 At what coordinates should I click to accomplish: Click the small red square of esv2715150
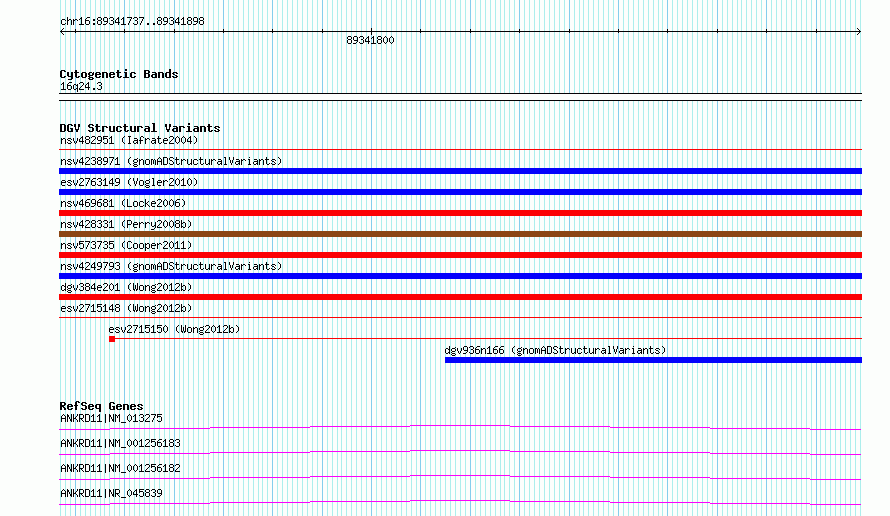(112, 339)
